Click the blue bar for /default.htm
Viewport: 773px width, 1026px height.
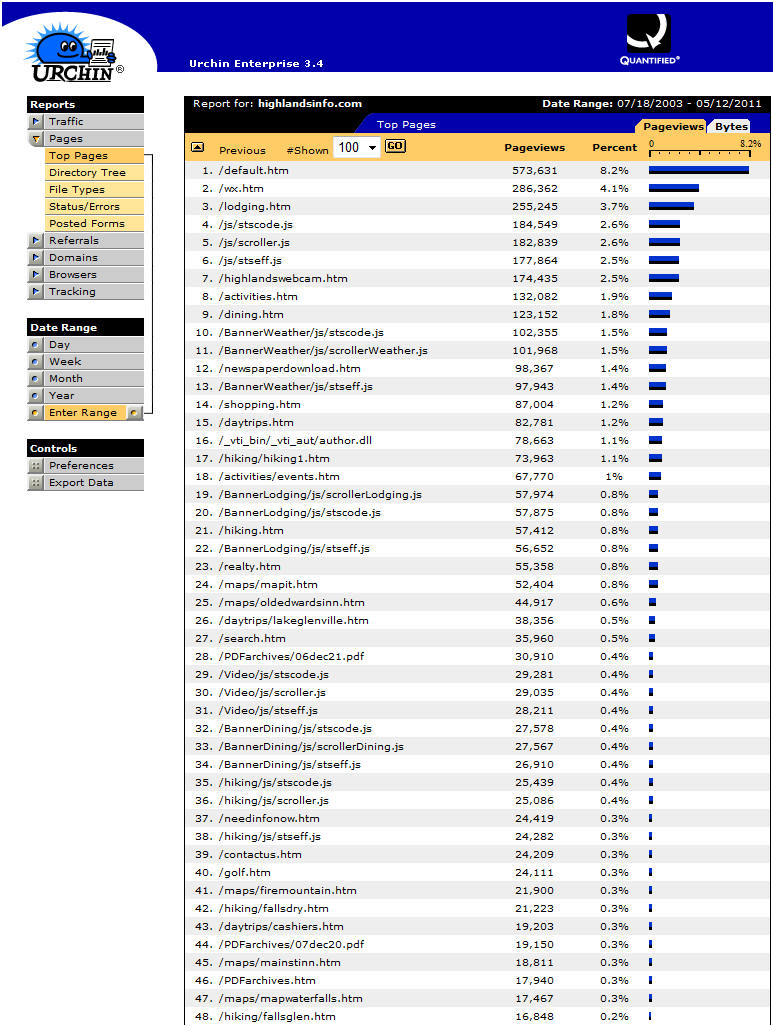[698, 170]
